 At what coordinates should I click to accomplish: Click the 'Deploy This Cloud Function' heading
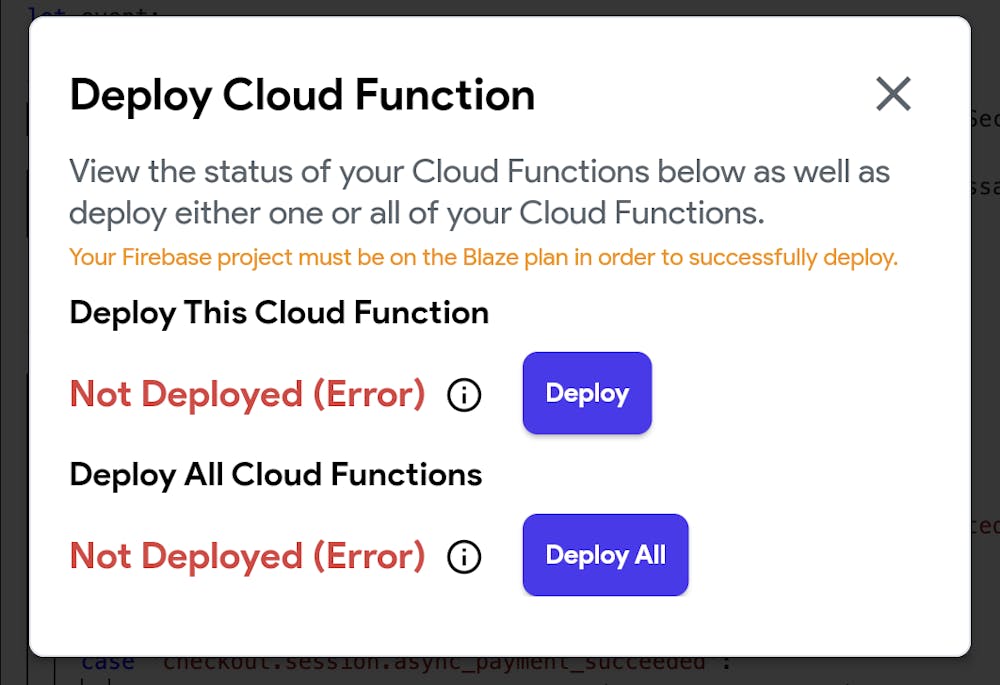(279, 313)
